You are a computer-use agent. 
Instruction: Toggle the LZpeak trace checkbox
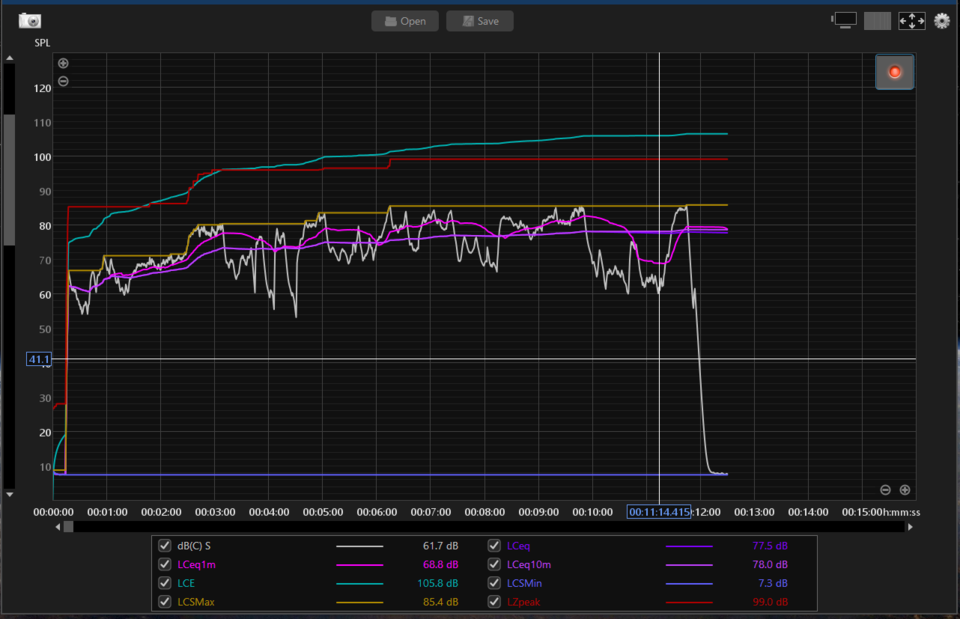494,602
